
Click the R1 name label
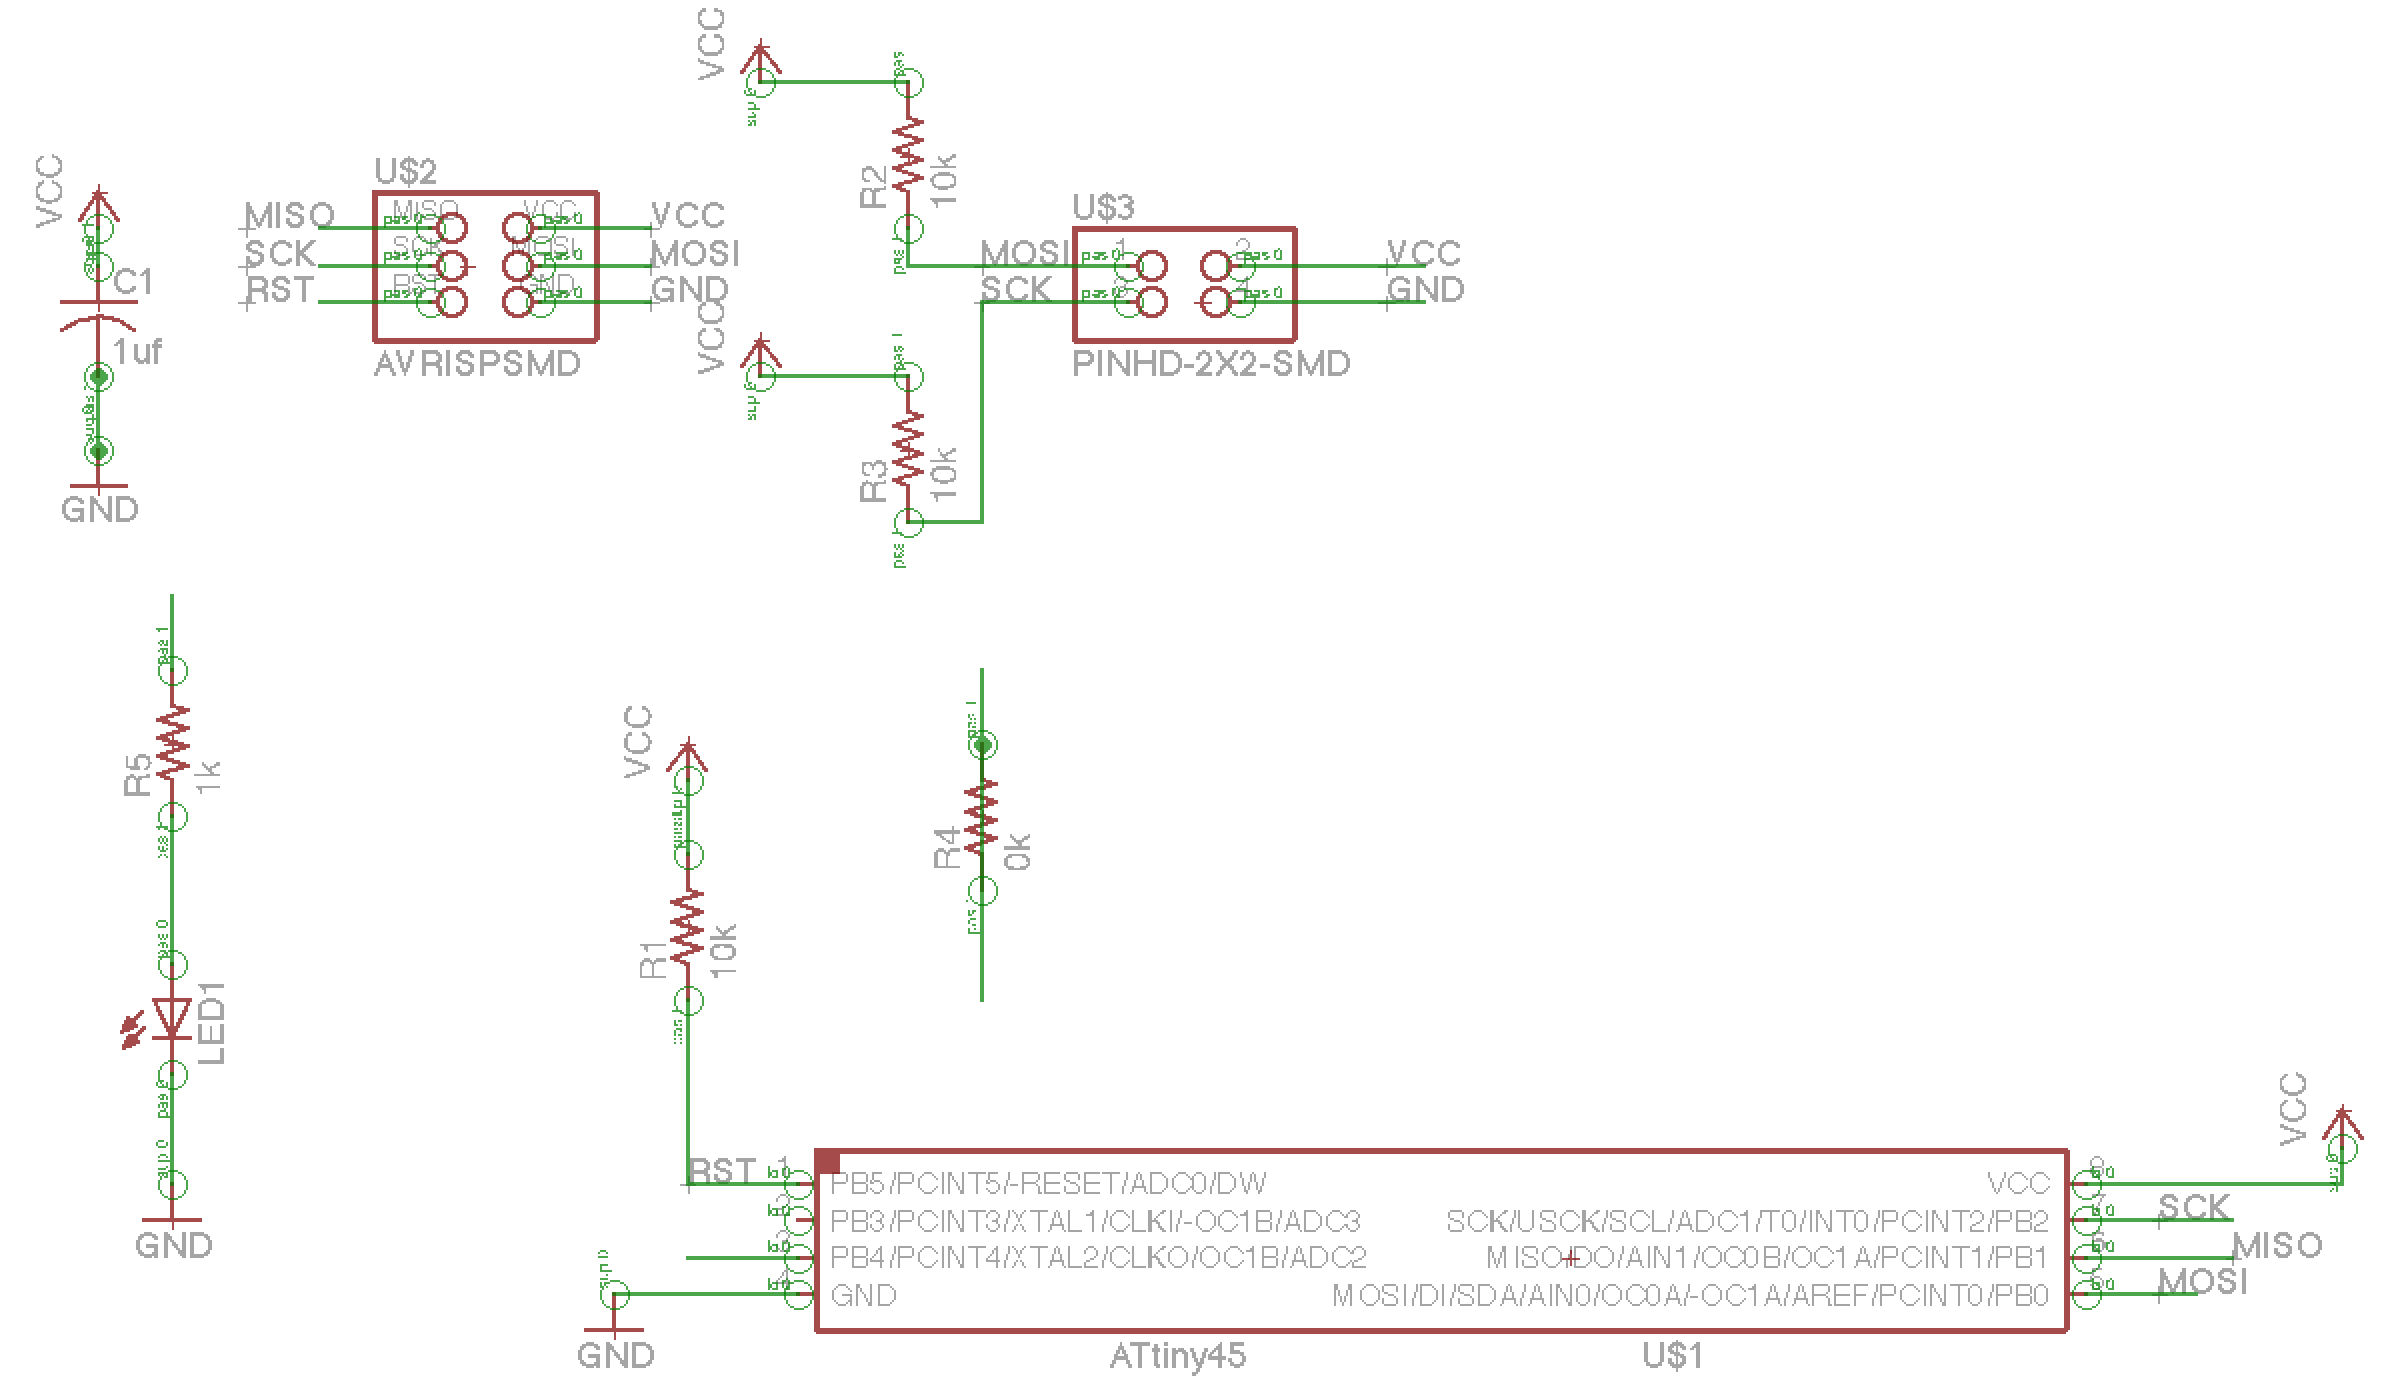click(652, 959)
